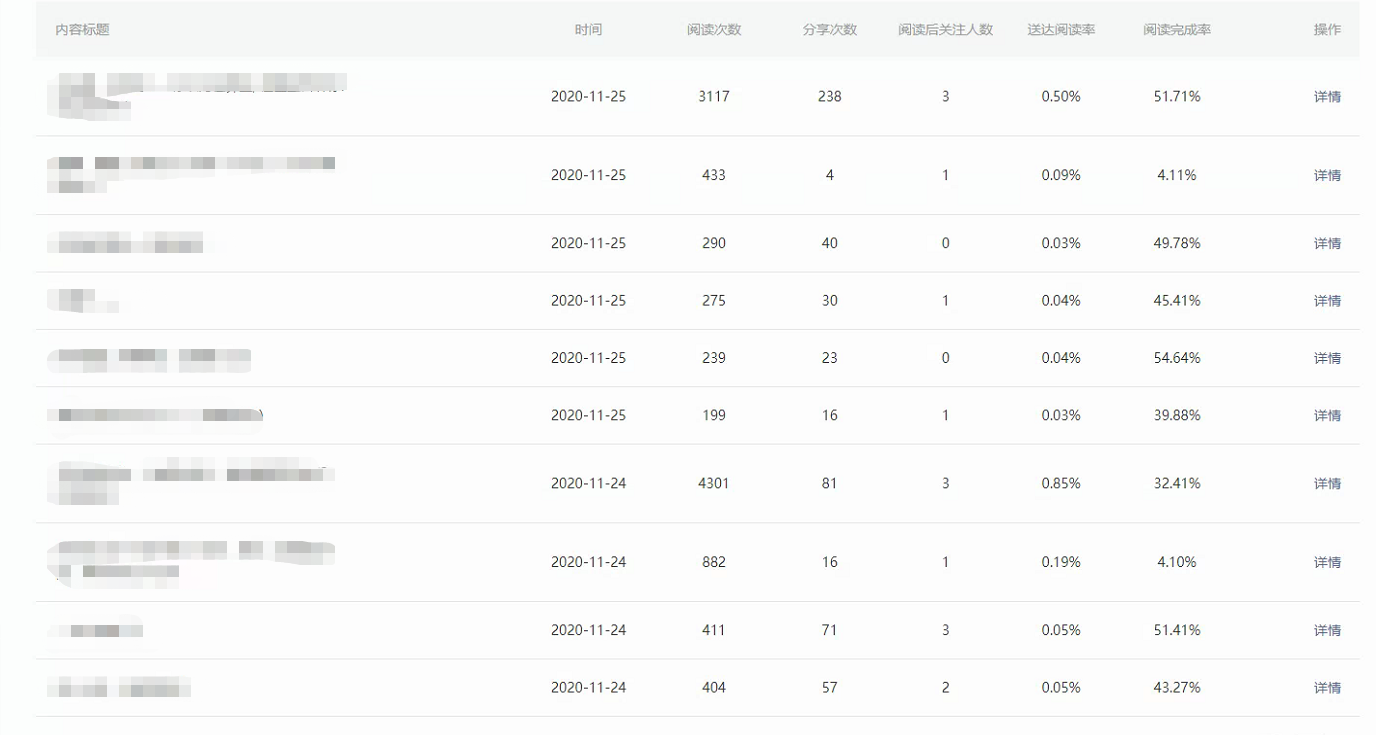Click the 阅读次数 column header

pyautogui.click(x=713, y=30)
